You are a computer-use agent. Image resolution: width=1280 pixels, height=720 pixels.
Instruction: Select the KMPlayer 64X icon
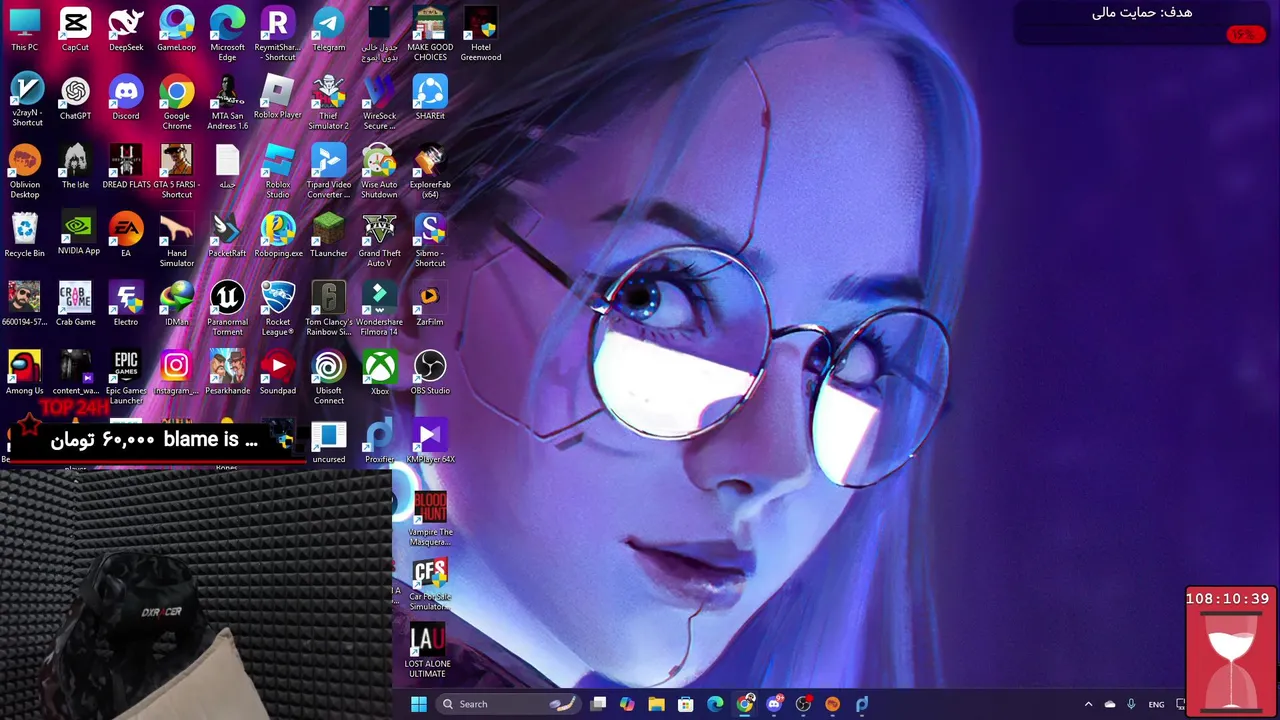430,442
